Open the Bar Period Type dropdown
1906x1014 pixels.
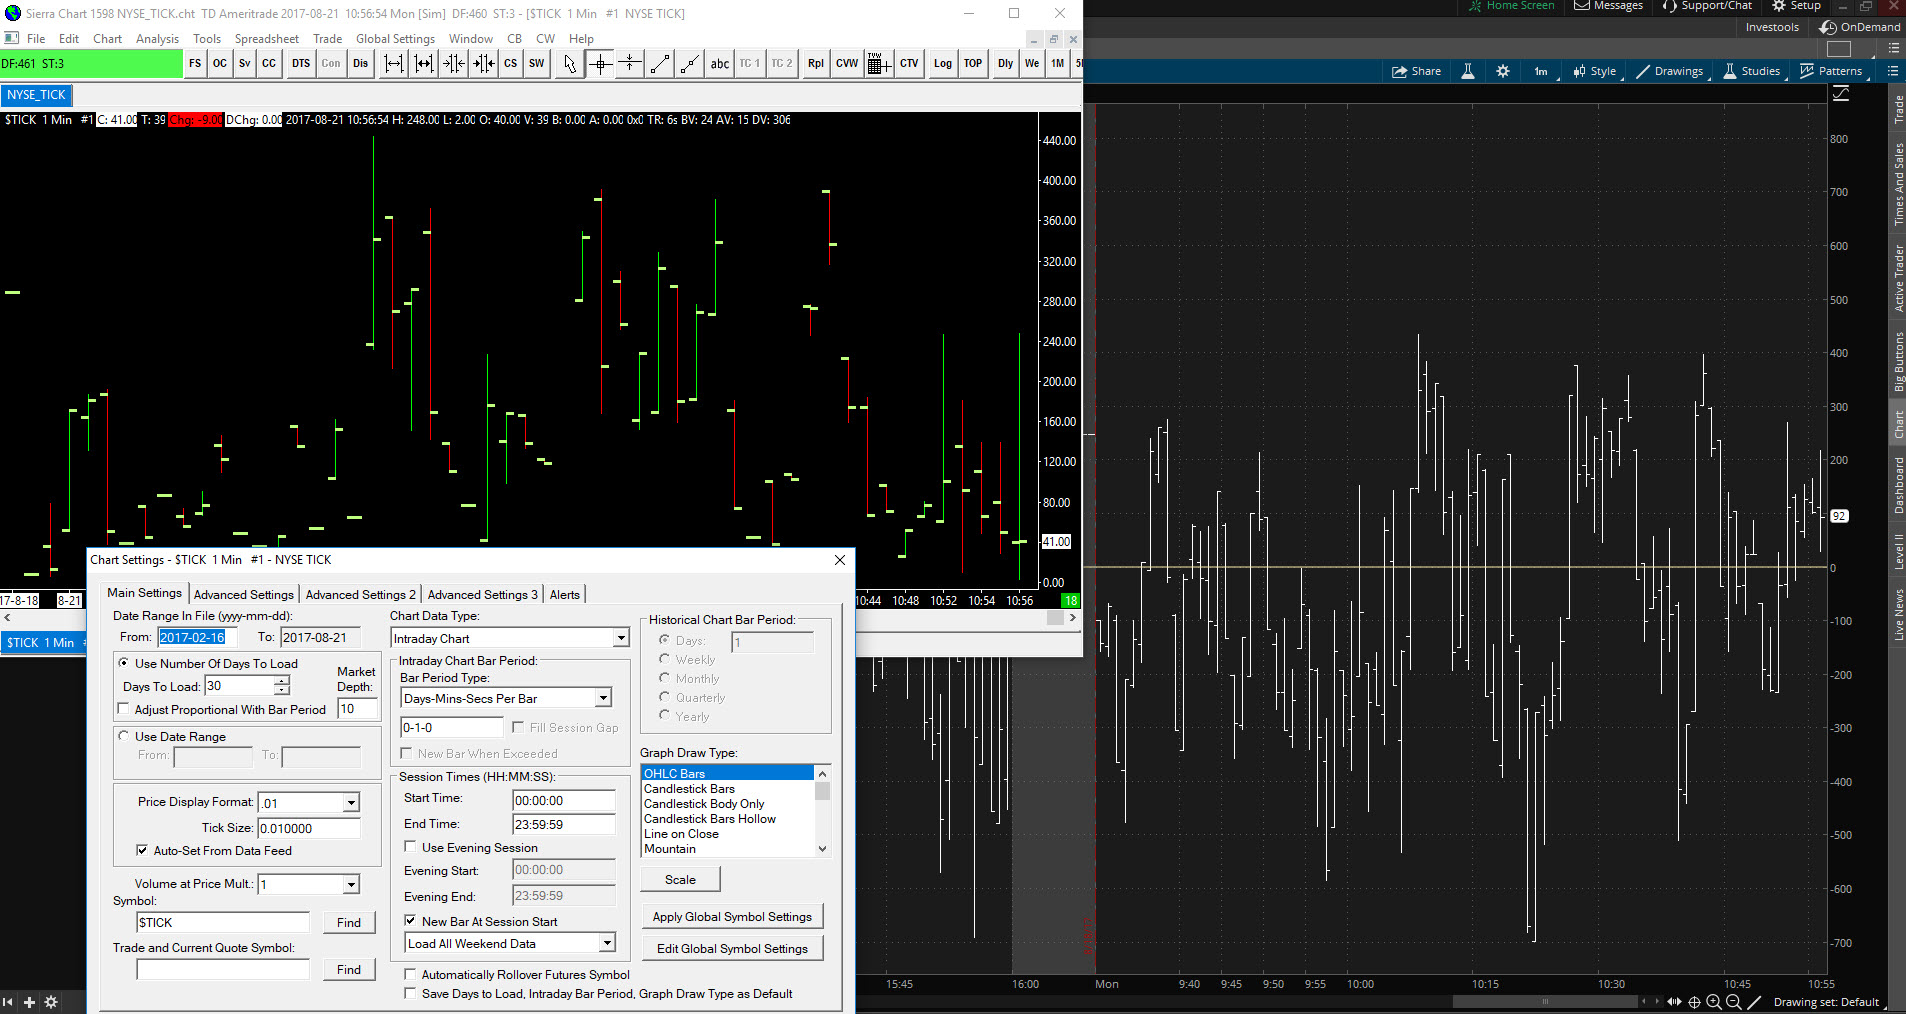[x=603, y=698]
